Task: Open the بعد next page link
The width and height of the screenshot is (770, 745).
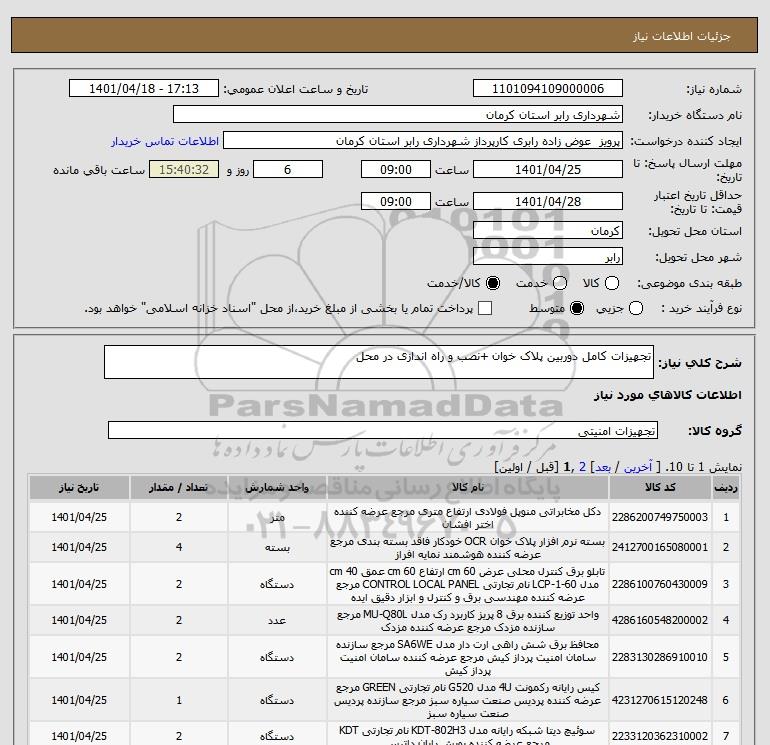Action: [x=603, y=467]
